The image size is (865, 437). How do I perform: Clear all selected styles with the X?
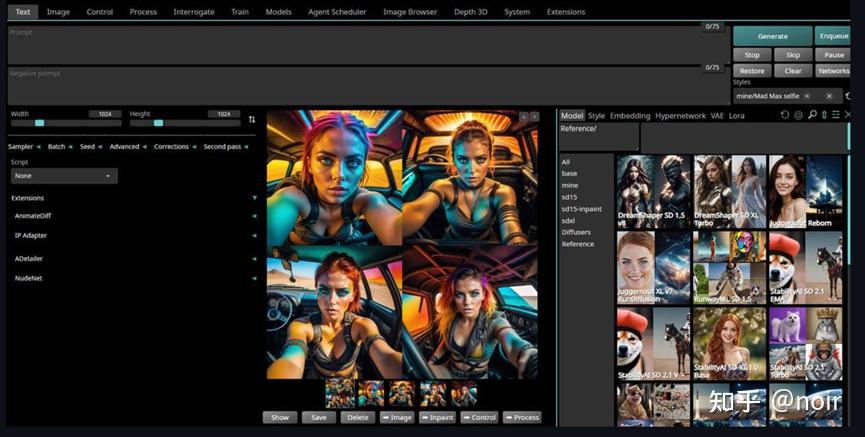[x=829, y=96]
